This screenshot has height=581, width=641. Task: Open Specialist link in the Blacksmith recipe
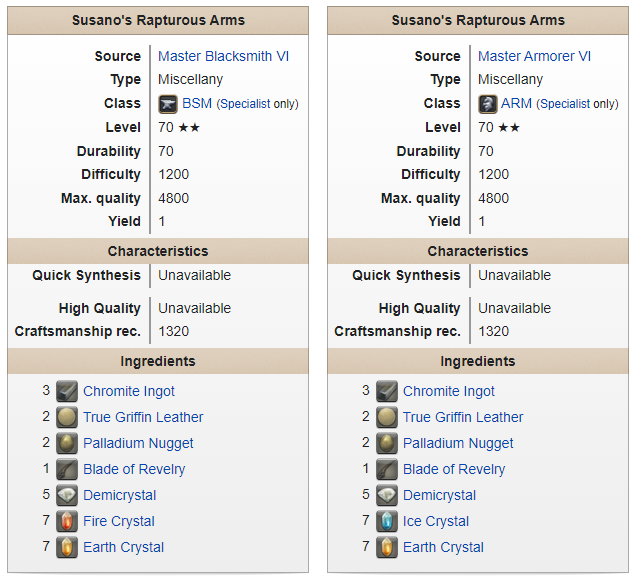pyautogui.click(x=245, y=104)
